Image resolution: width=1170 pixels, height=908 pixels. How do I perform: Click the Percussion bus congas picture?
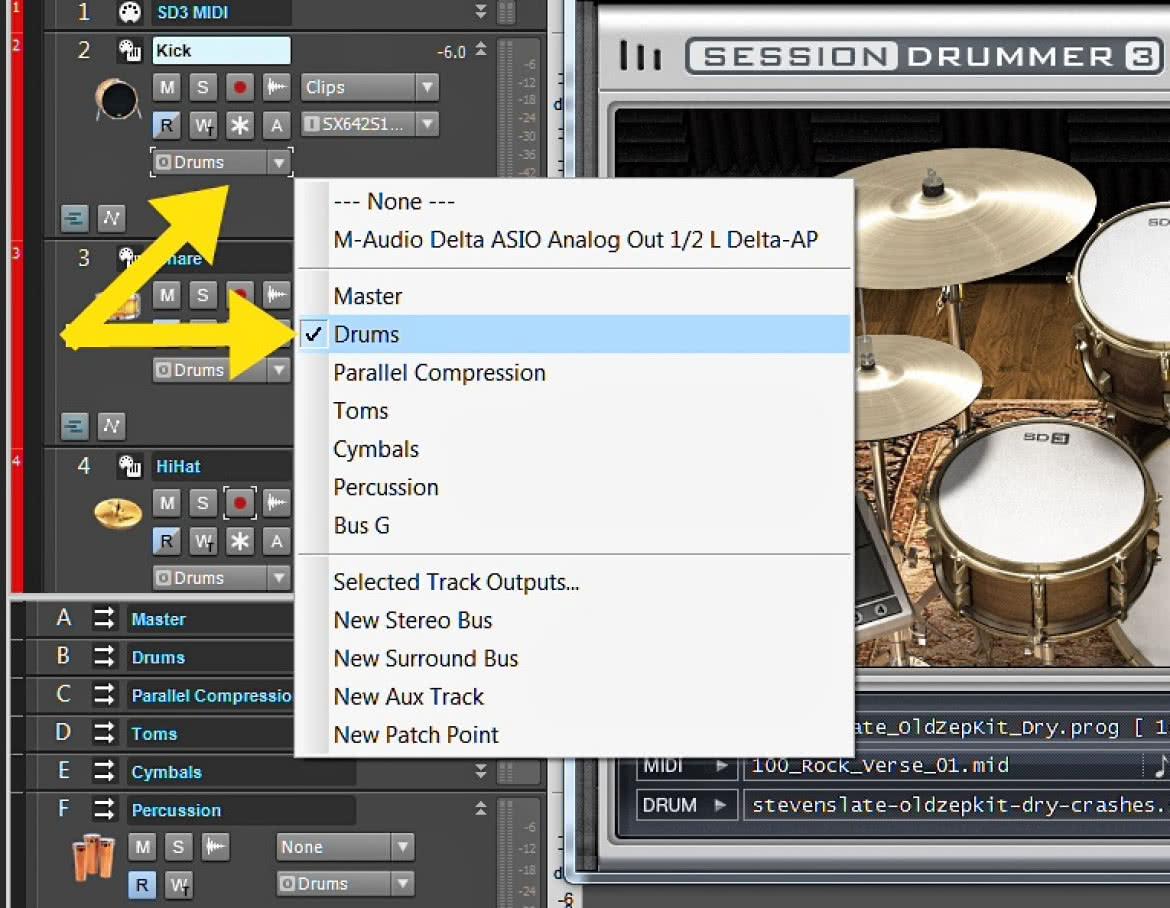click(x=93, y=856)
